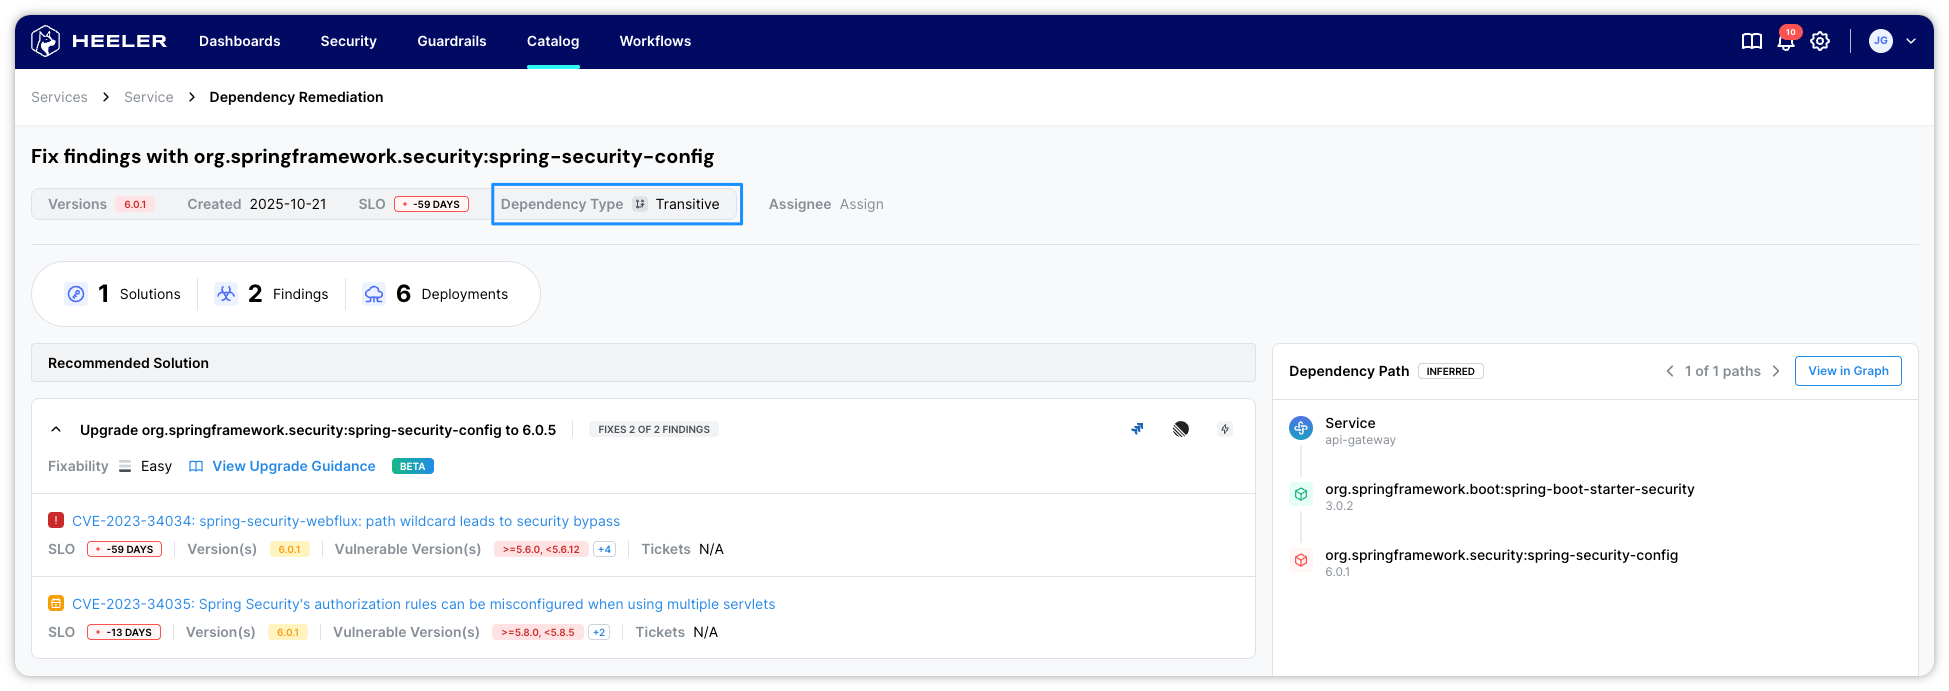The width and height of the screenshot is (1949, 691).
Task: Click the api-gateway Service icon in dependency path
Action: point(1301,428)
